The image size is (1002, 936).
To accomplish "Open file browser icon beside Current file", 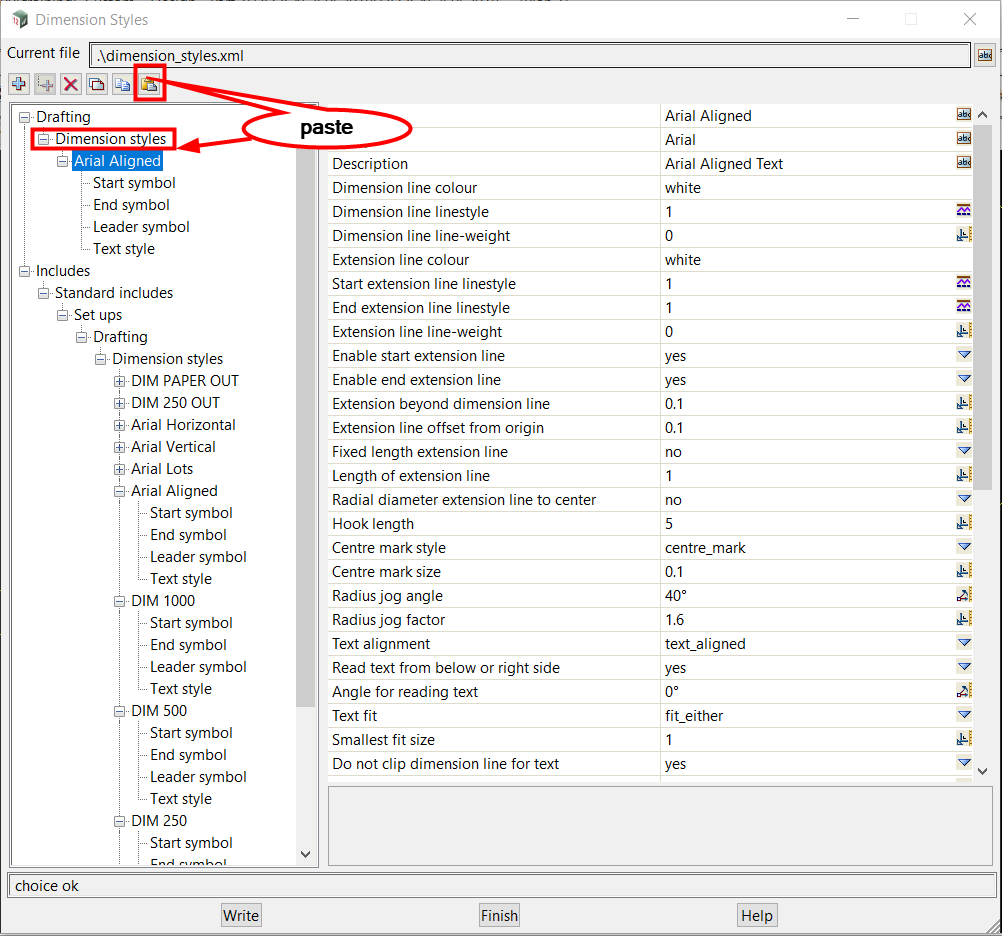I will pos(985,56).
